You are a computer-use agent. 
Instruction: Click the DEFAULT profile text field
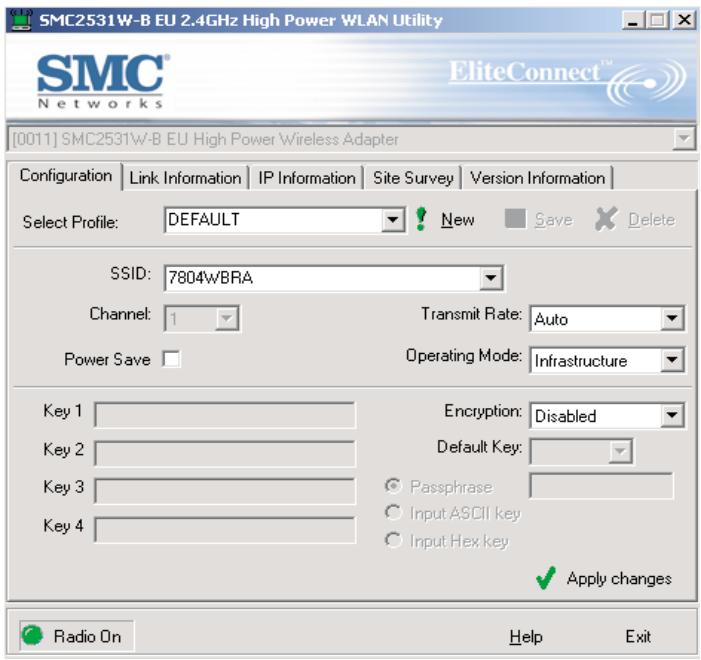coord(273,220)
